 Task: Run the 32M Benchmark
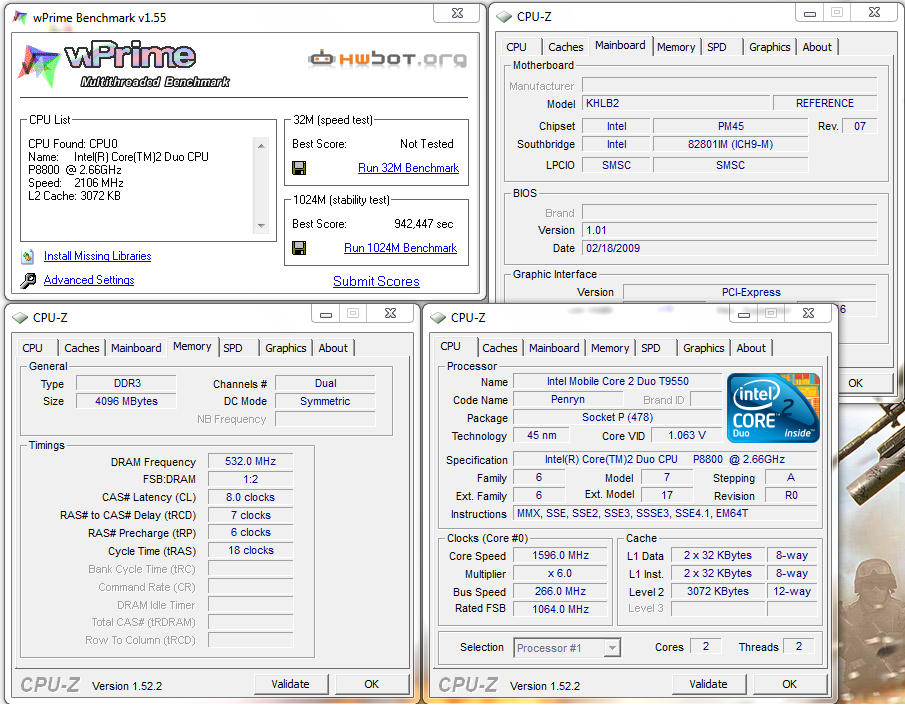(x=408, y=168)
